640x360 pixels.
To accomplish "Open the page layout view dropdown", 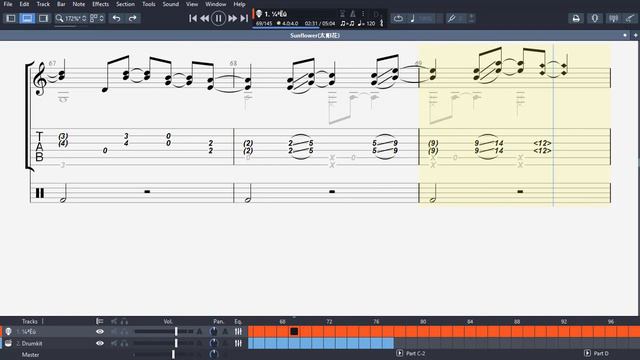I will [x=97, y=18].
